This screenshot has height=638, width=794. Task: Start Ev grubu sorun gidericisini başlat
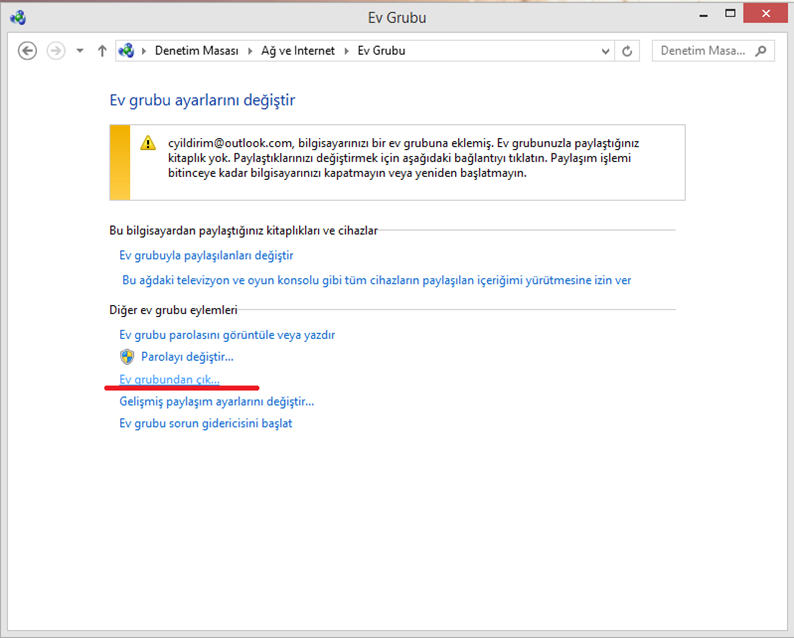click(206, 423)
